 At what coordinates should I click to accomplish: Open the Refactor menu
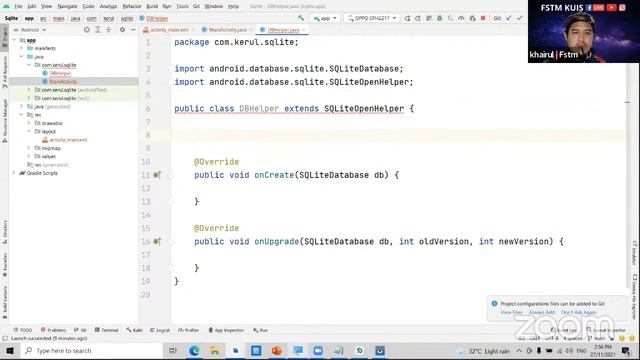(132, 6)
